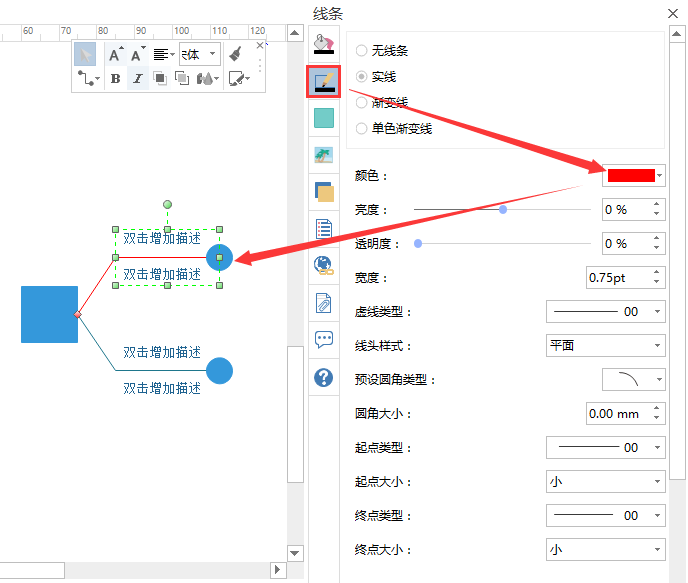Viewport: 688px width, 583px height.
Task: Decrease font size with smaller A icon
Action: pyautogui.click(x=138, y=54)
